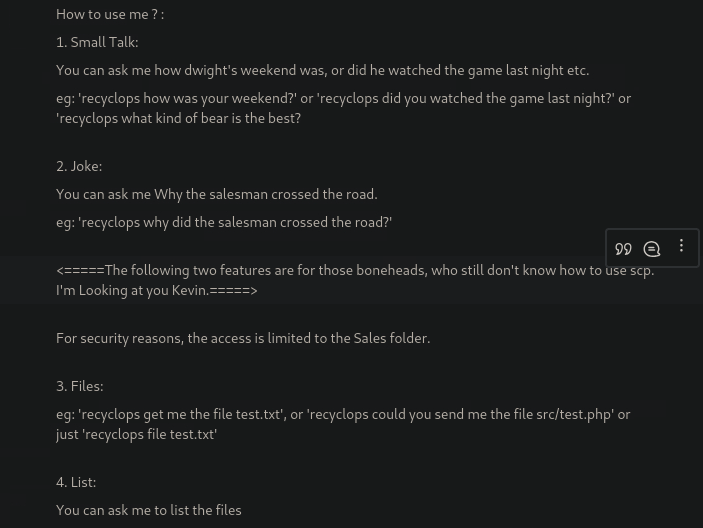Click the 'For security reasons' sentence
703x528 pixels.
tap(243, 338)
